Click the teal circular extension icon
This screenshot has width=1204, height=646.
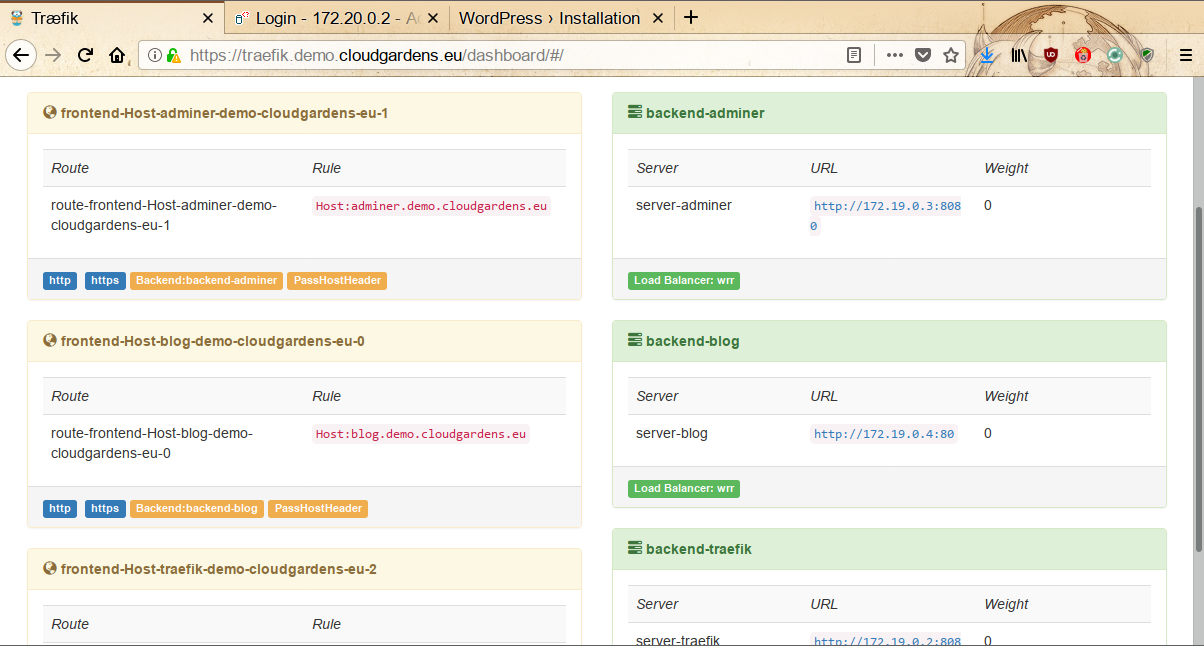click(x=1115, y=56)
